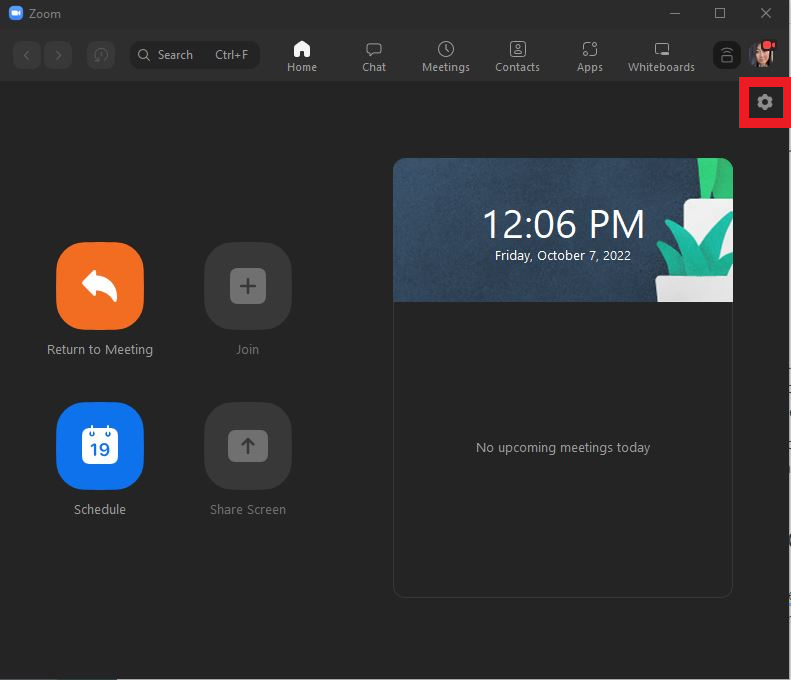Screen dimensions: 791x680
Task: Open the Chat tab
Action: tap(374, 56)
